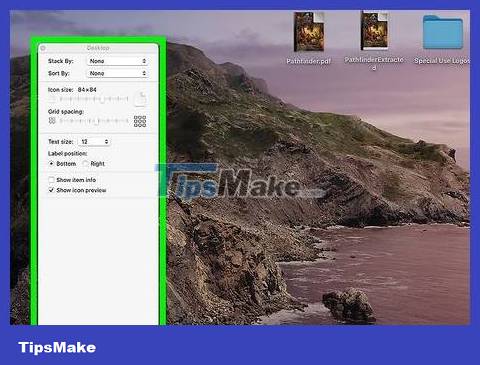The height and width of the screenshot is (365, 480).
Task: Click the Label position text
Action: pos(68,153)
